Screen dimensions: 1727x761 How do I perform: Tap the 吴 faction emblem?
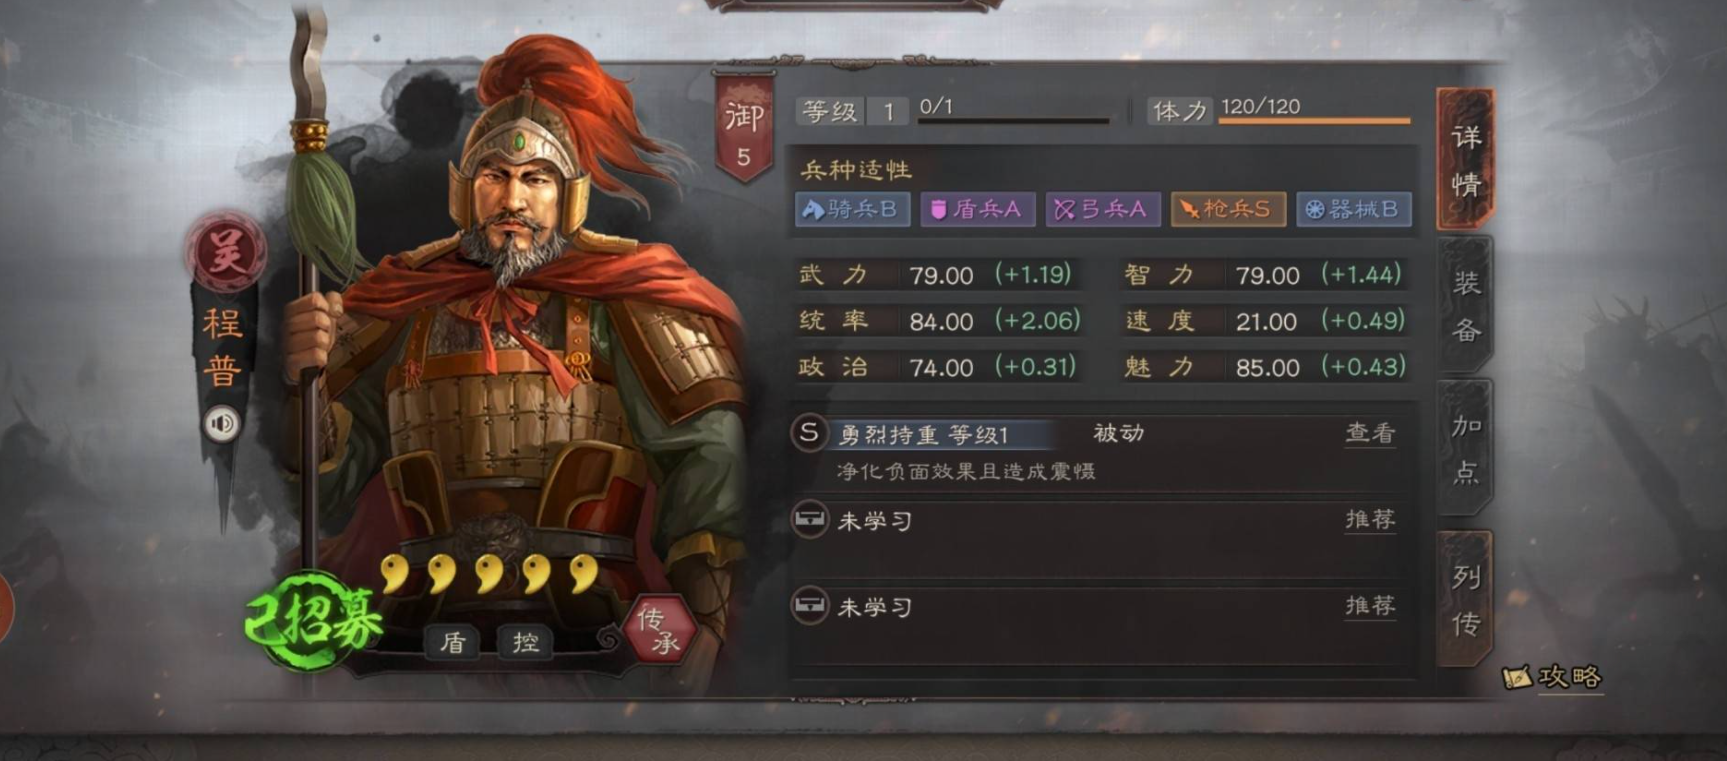tap(226, 251)
